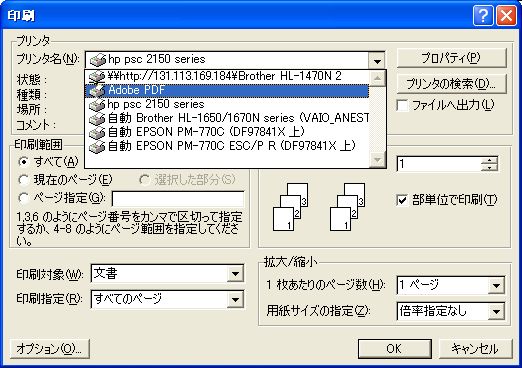Pick hp psc 2150 series from list

(x=227, y=105)
